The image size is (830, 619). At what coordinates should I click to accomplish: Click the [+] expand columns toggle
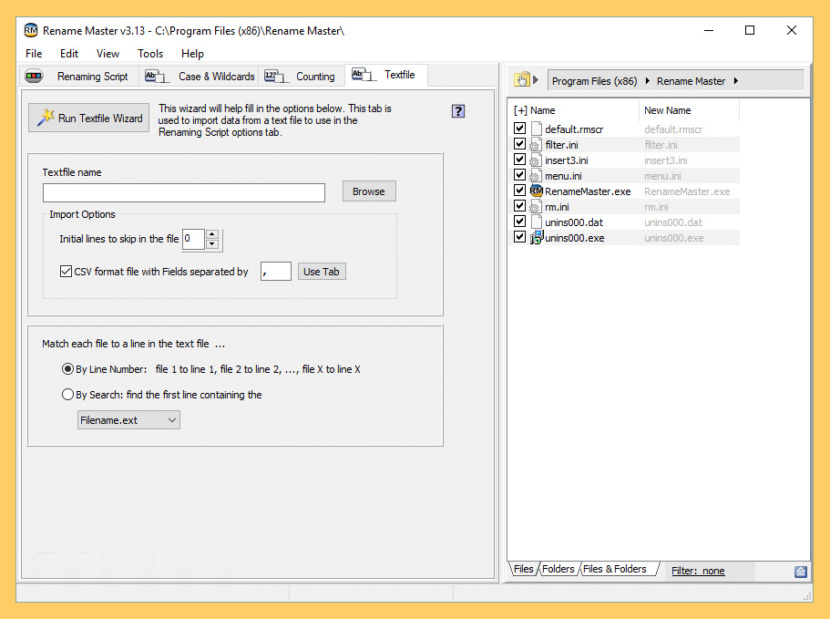pyautogui.click(x=520, y=111)
